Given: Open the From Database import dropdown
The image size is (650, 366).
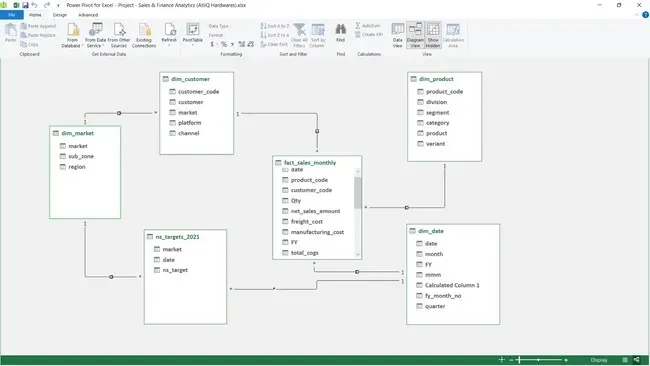Looking at the screenshot, I should coord(73,36).
